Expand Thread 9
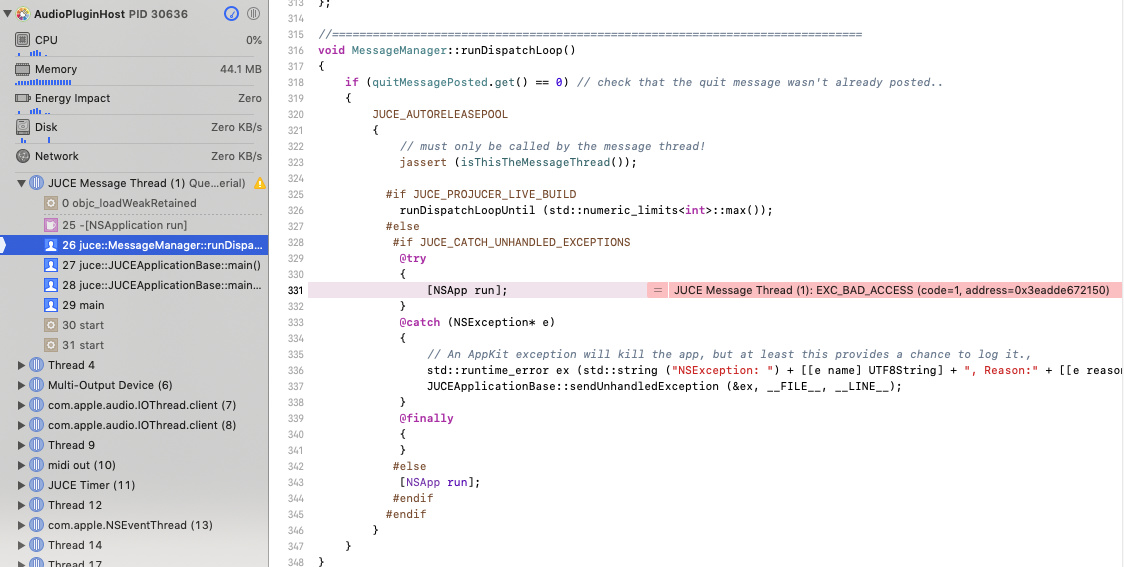The image size is (1124, 567). [x=22, y=445]
